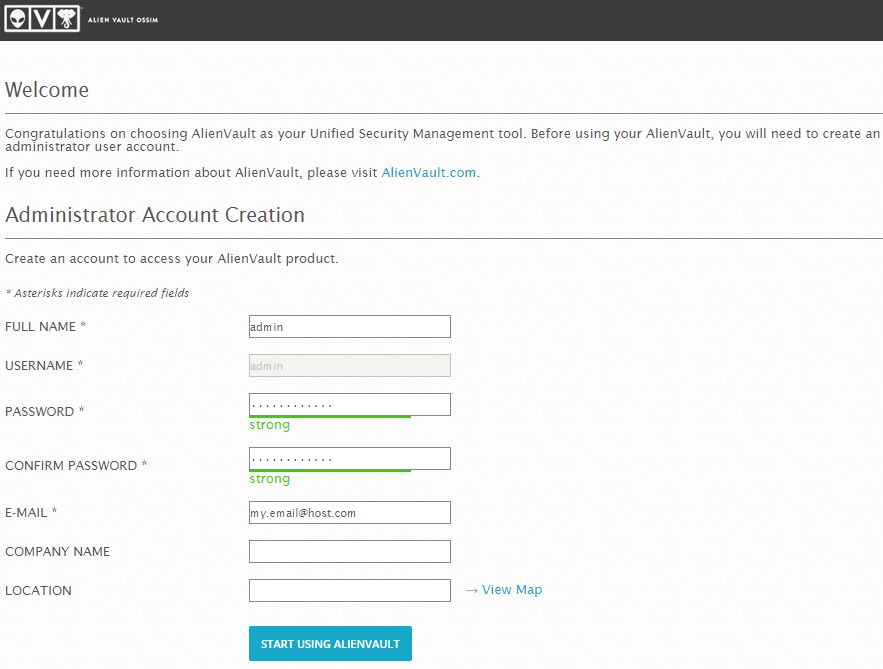883x669 pixels.
Task: Focus the Confirm Password field
Action: point(350,458)
